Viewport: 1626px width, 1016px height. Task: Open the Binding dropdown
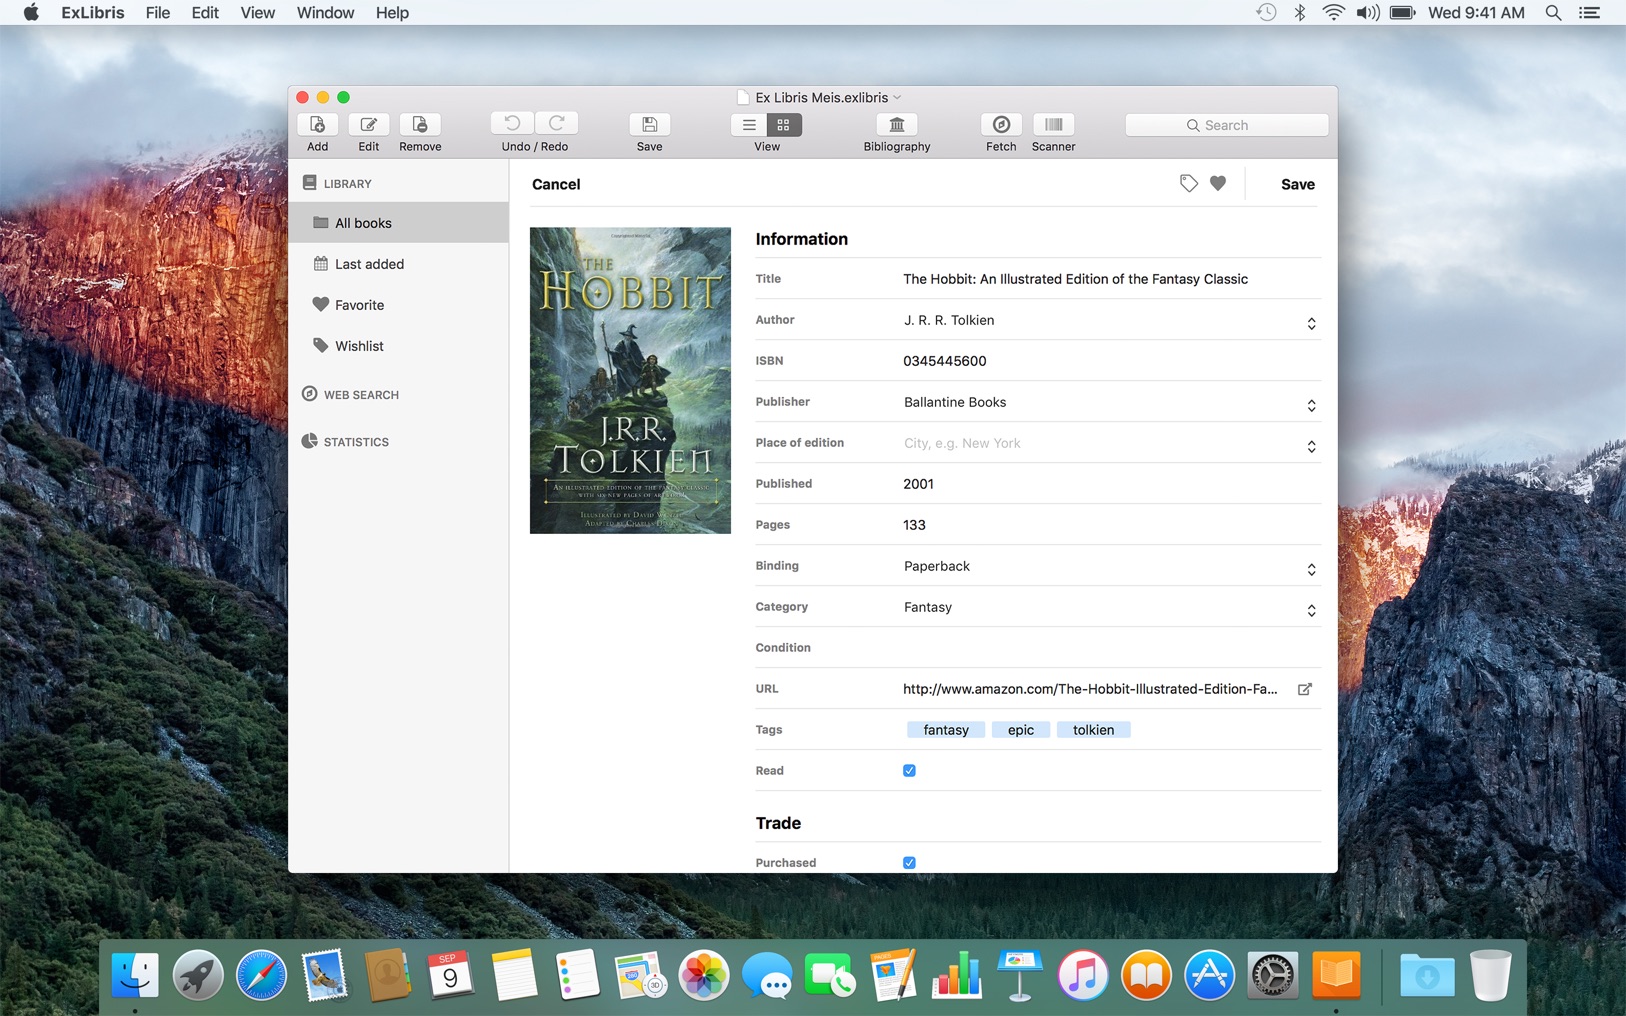tap(1310, 569)
